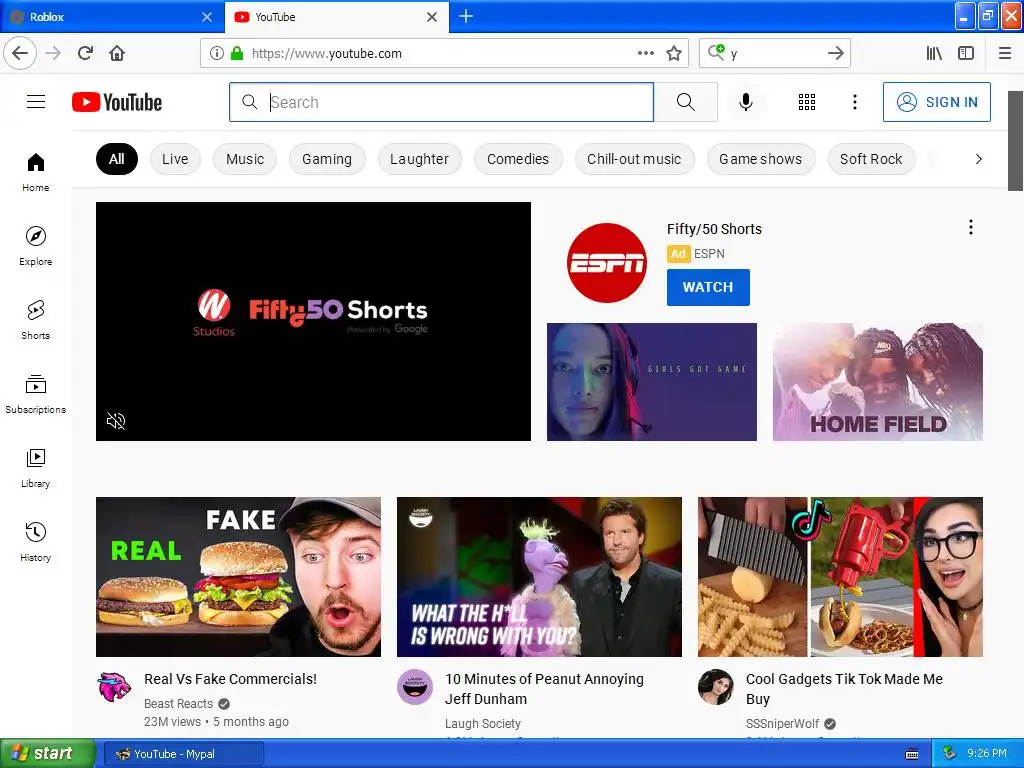Click the green secure padlock icon

pos(237,53)
